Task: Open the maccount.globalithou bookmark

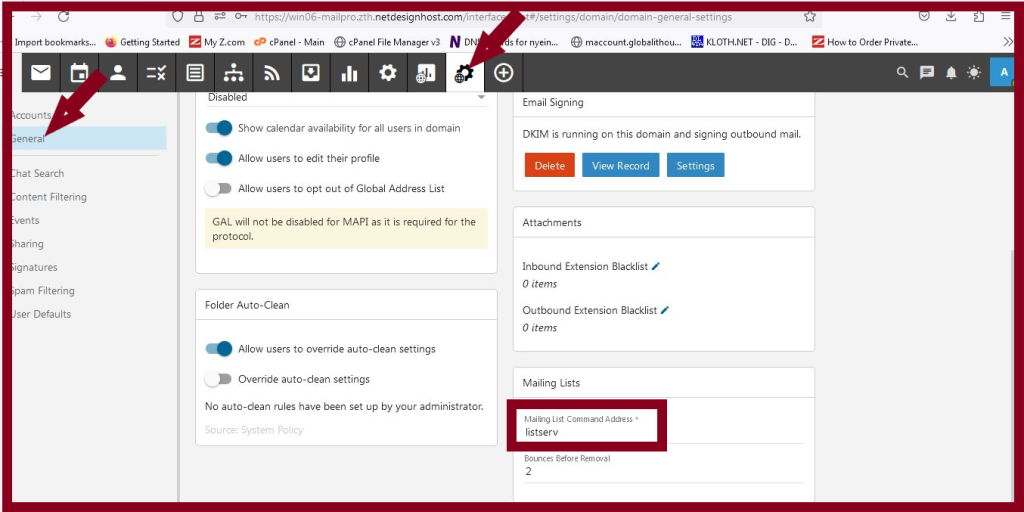Action: [x=626, y=42]
